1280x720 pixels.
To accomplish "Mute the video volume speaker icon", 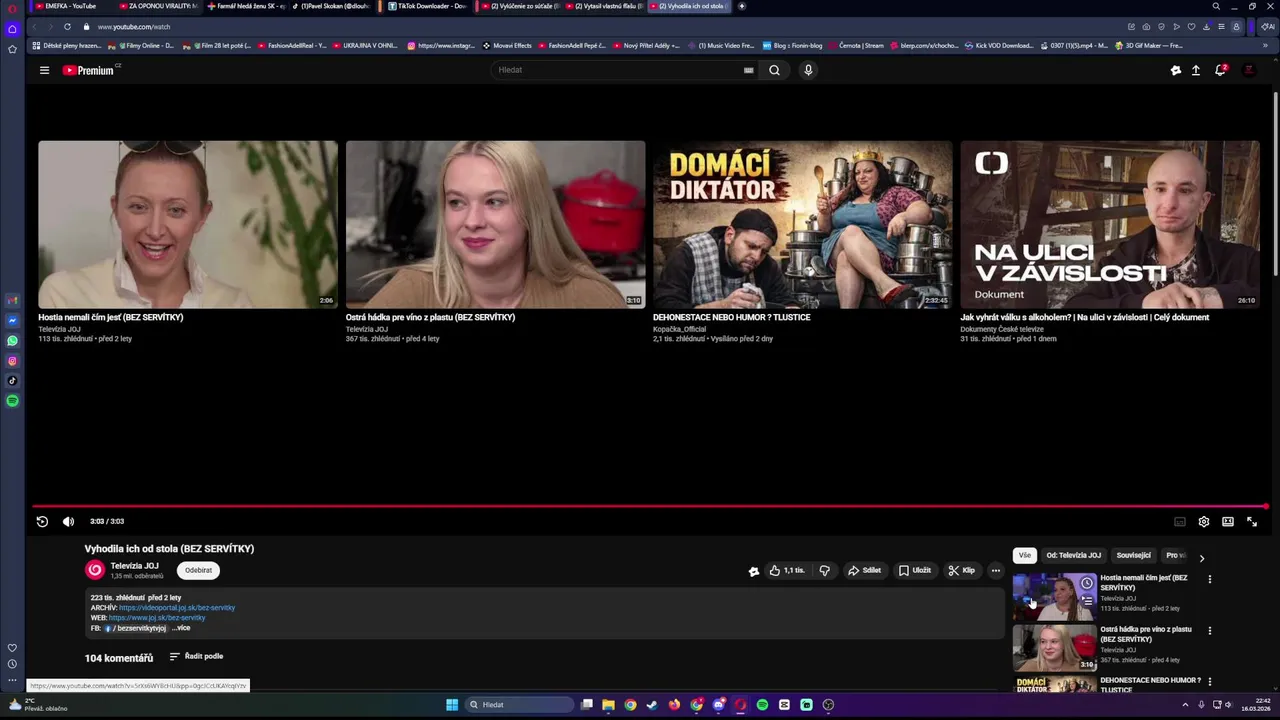I will (x=68, y=521).
